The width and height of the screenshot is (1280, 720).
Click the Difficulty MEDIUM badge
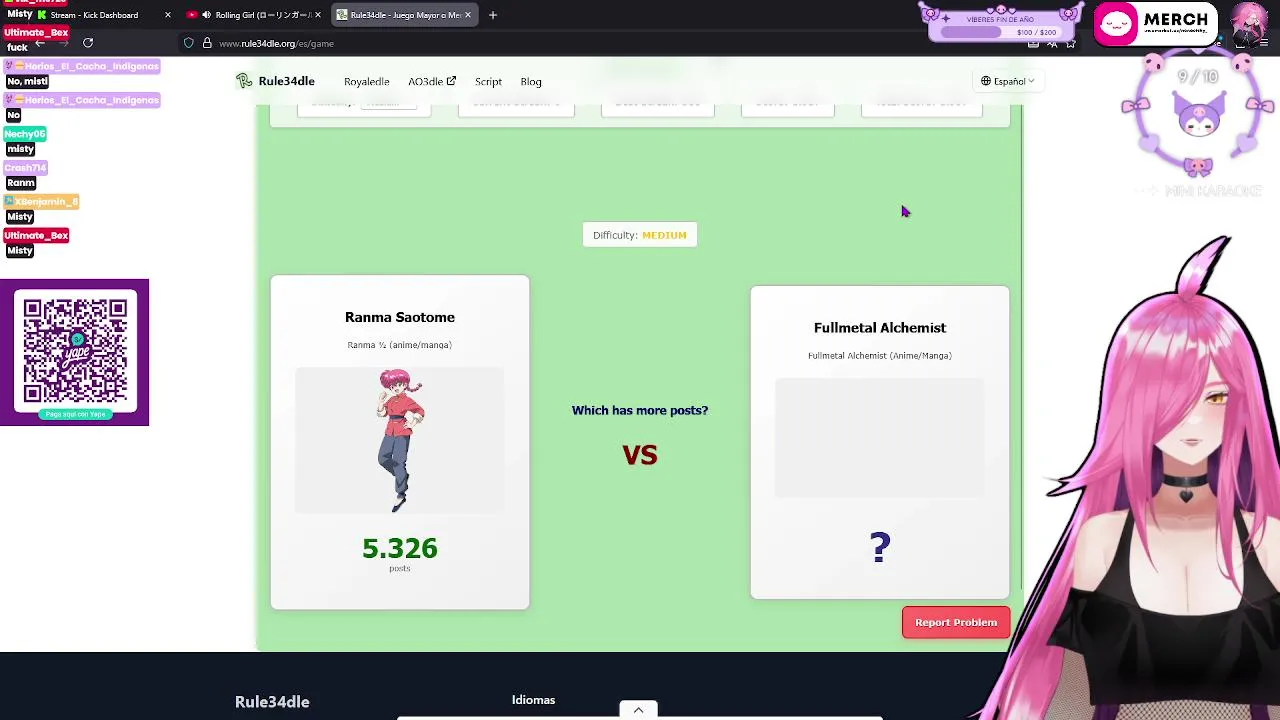click(640, 235)
